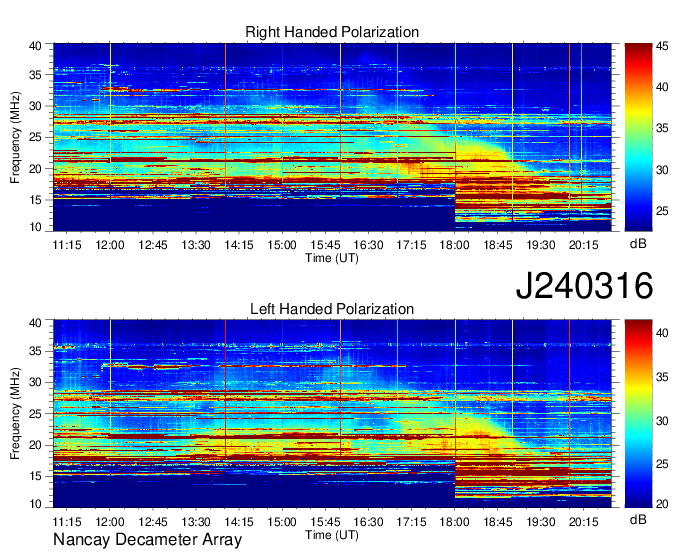Click the 19:30 time tick on Right Handed plot

tap(540, 245)
